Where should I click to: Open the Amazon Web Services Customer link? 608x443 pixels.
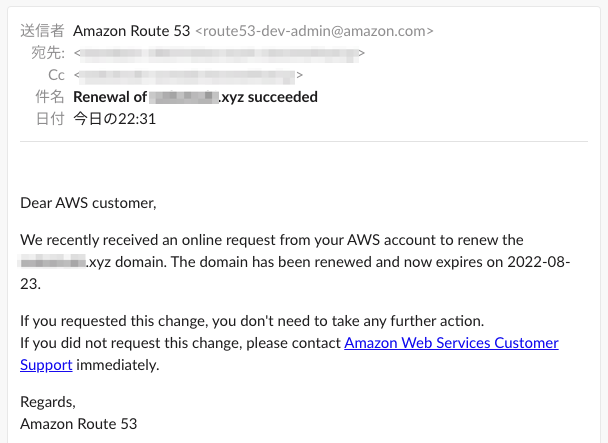pos(451,343)
